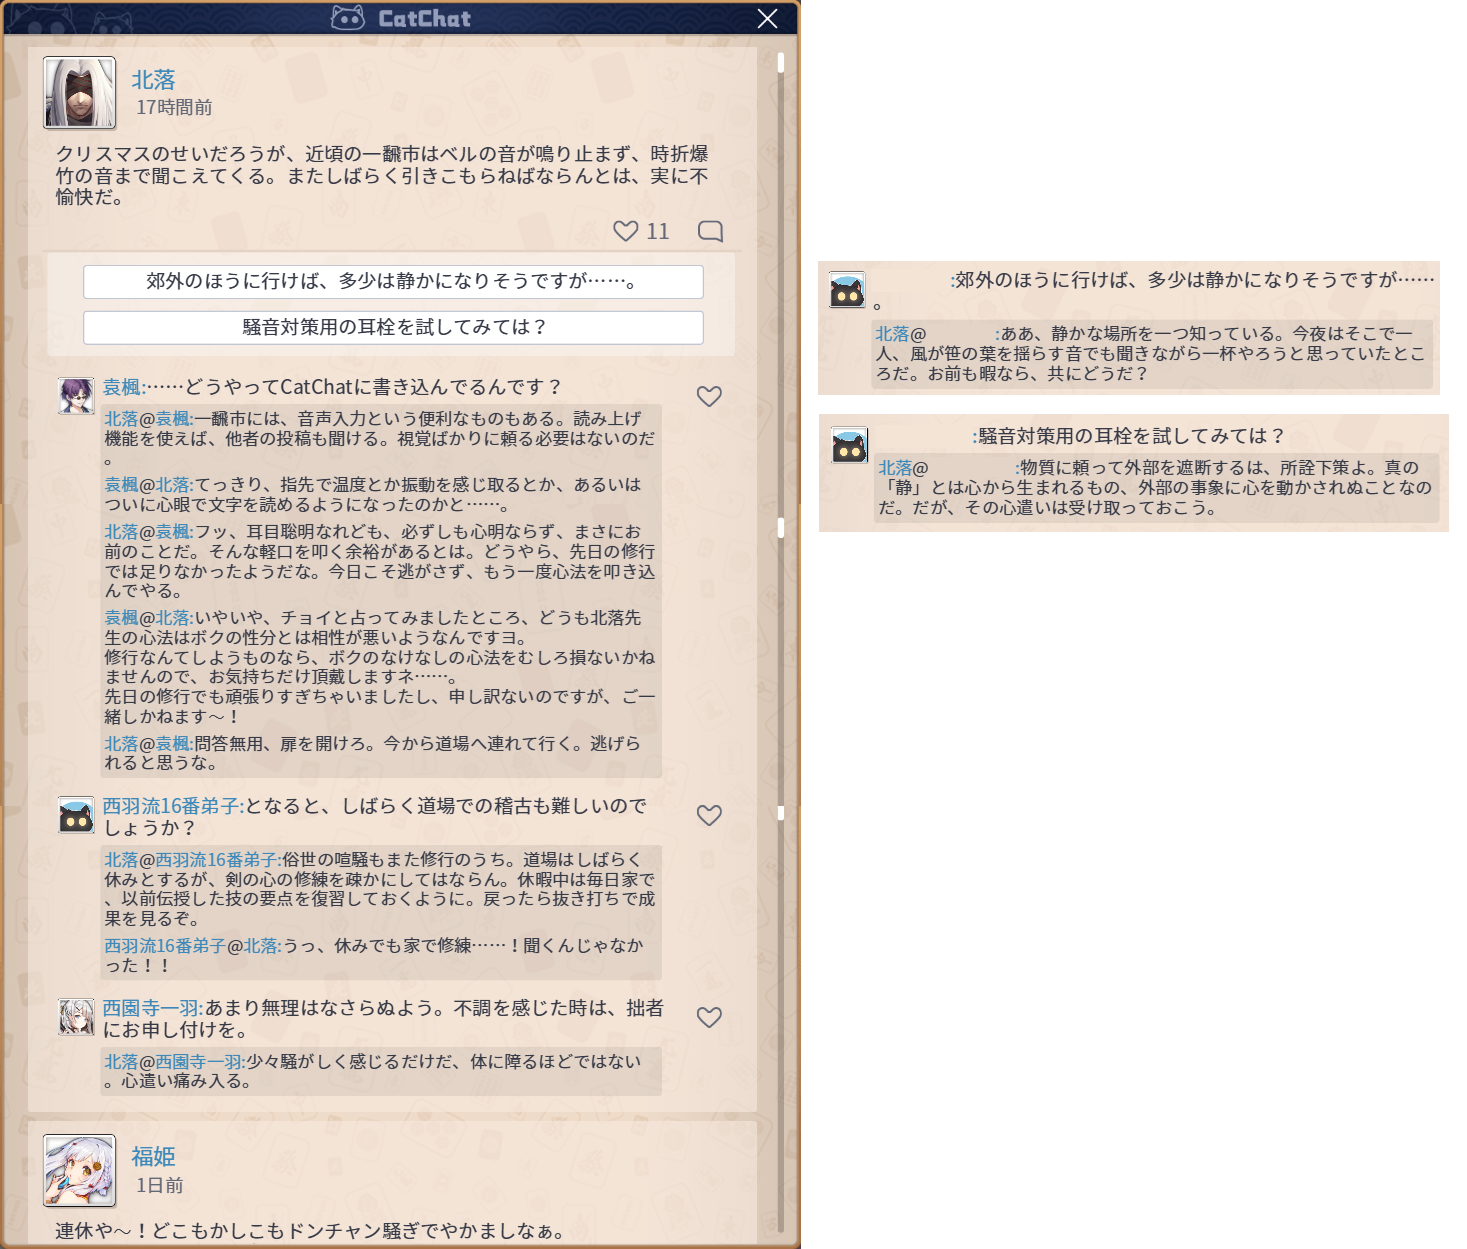Click the CatChat cat logo in title bar
Viewport: 1467px width, 1249px height.
point(347,18)
